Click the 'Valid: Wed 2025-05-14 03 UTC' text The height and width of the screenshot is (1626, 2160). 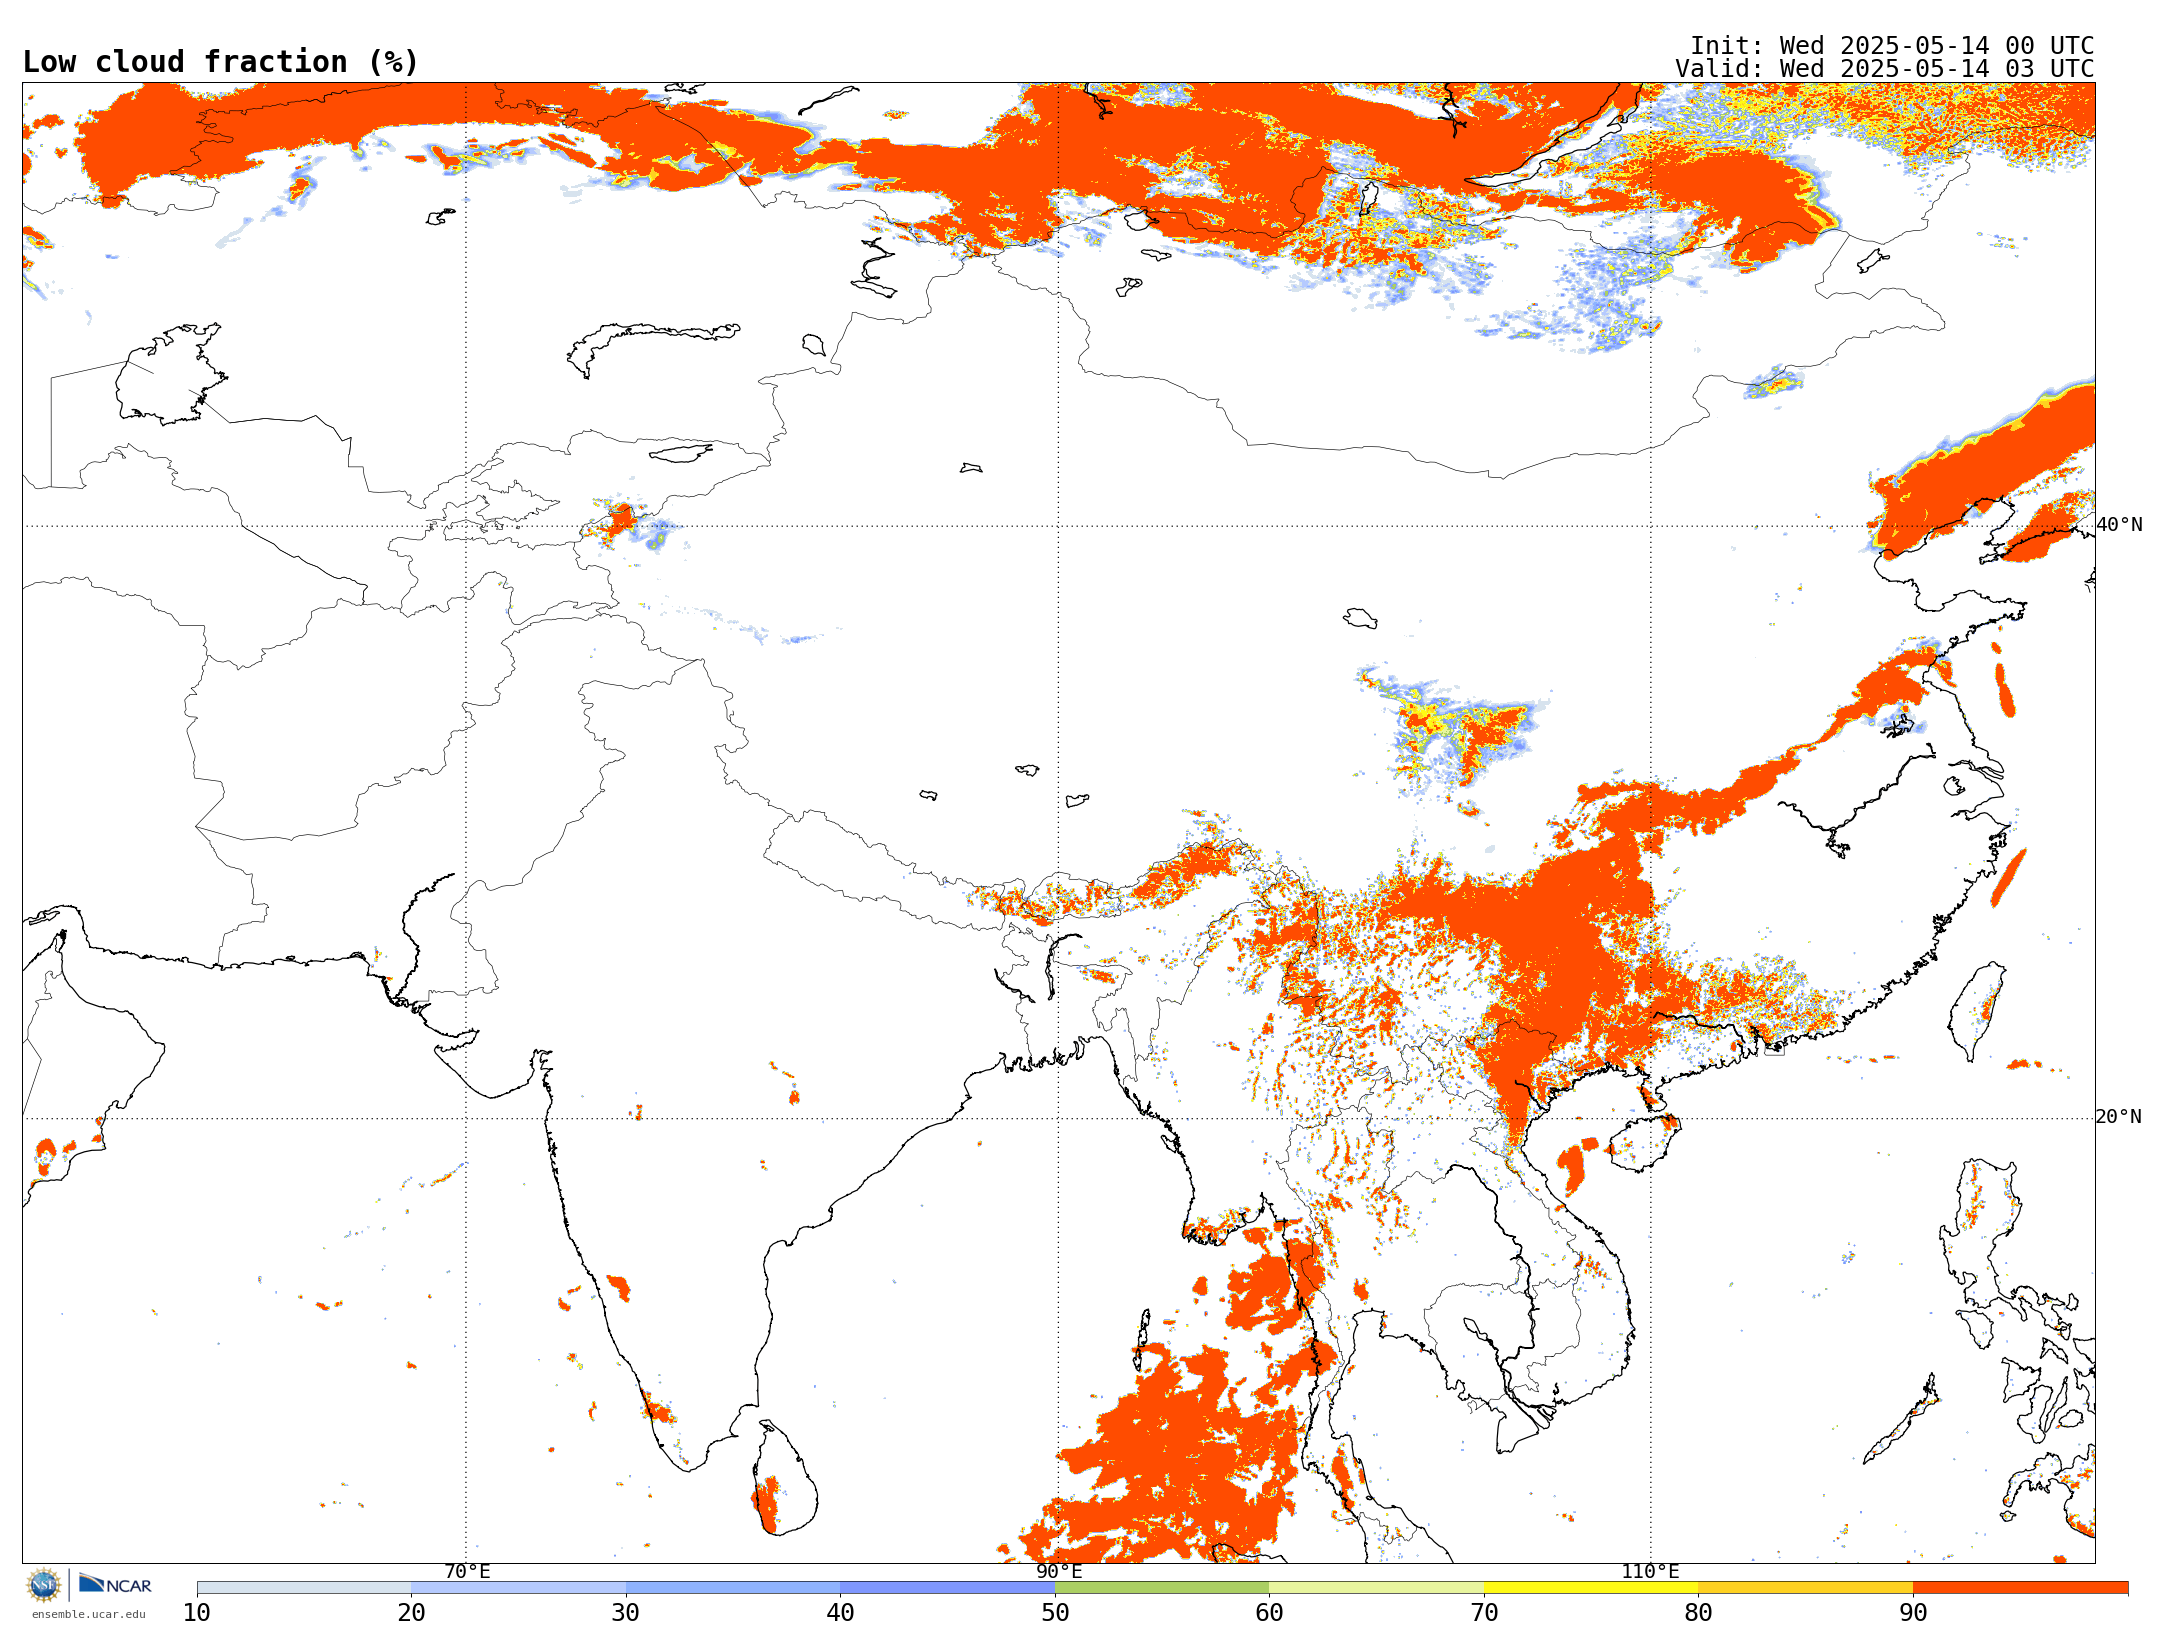point(1885,69)
